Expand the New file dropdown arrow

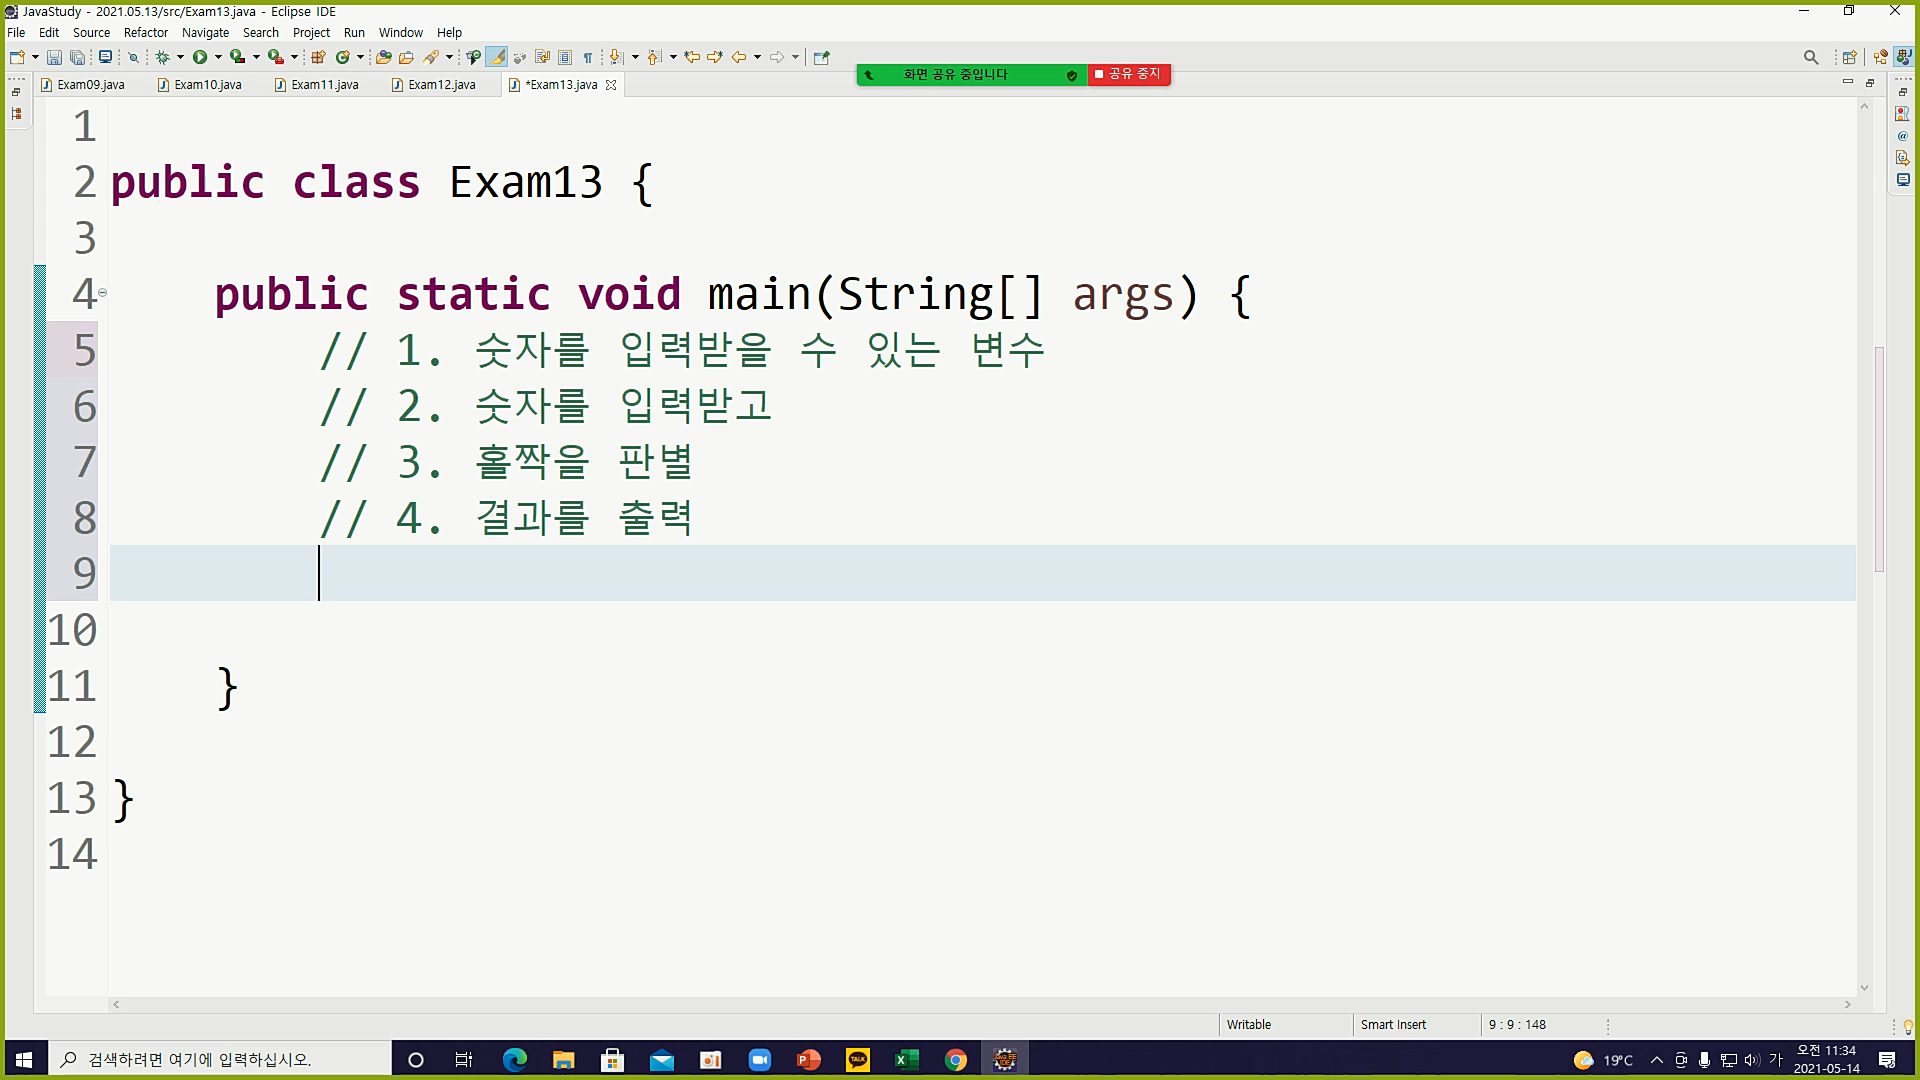click(35, 58)
